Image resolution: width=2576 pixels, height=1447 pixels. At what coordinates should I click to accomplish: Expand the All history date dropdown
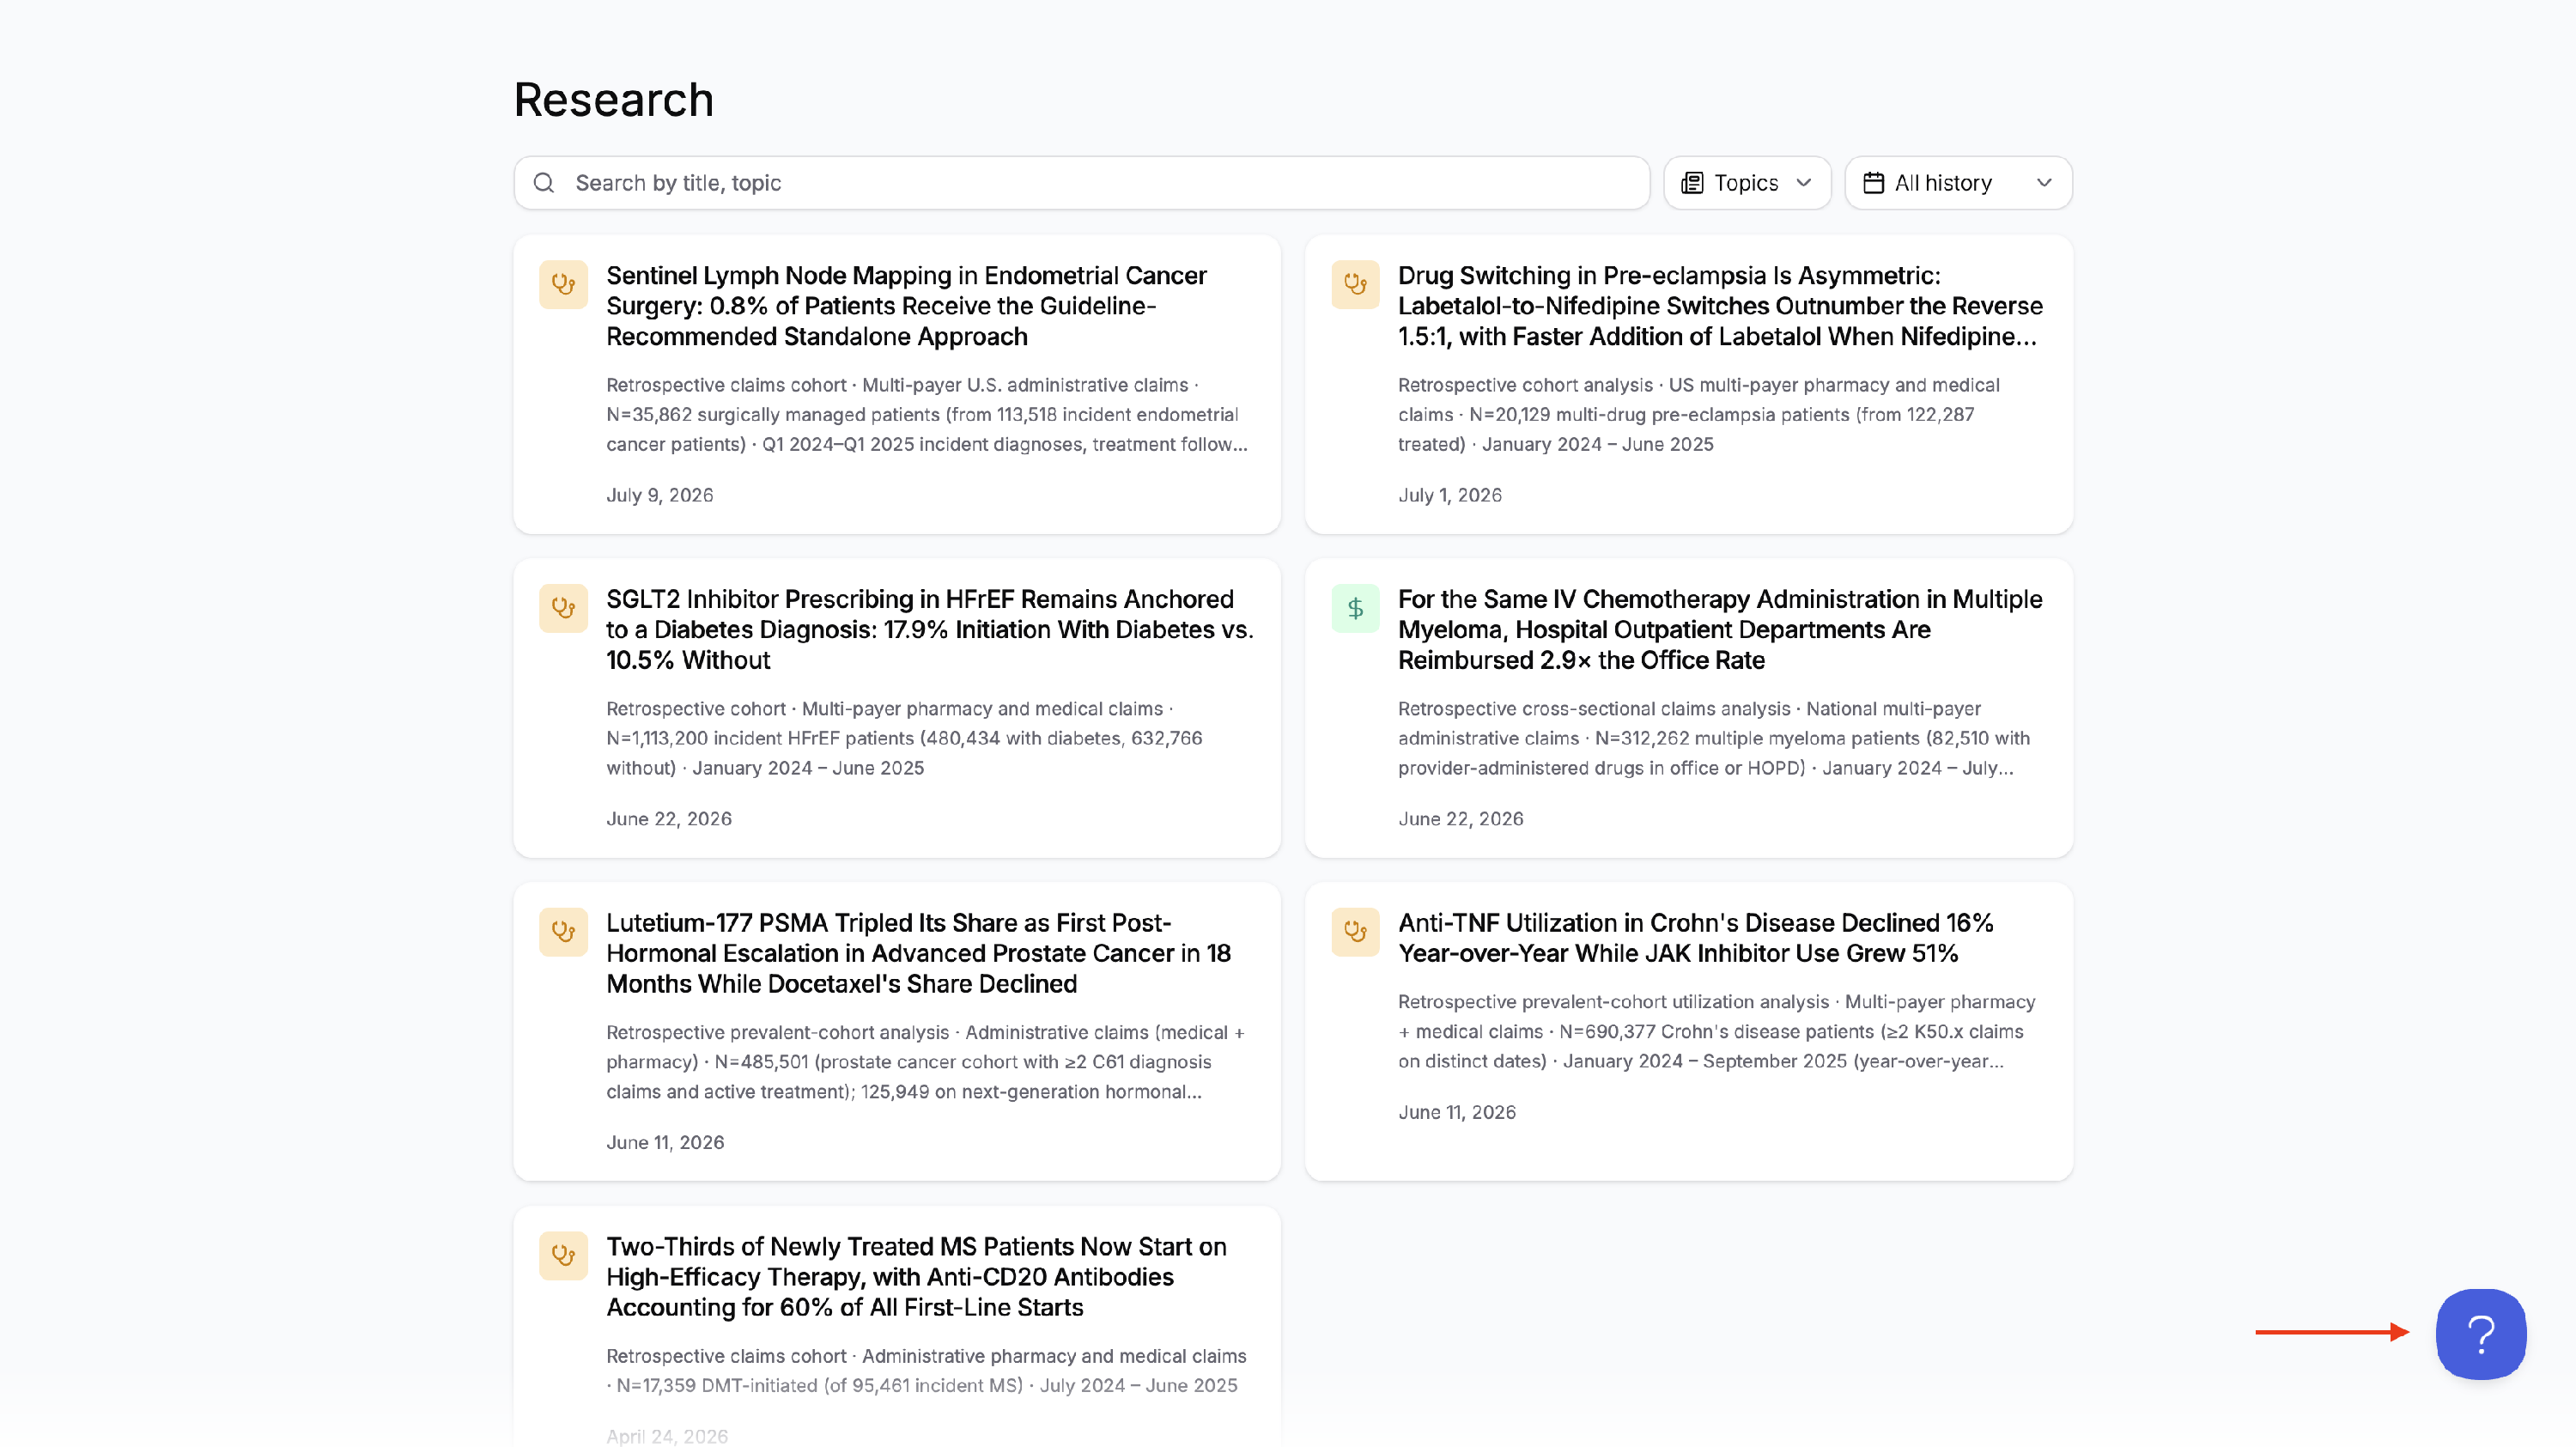click(x=1957, y=183)
